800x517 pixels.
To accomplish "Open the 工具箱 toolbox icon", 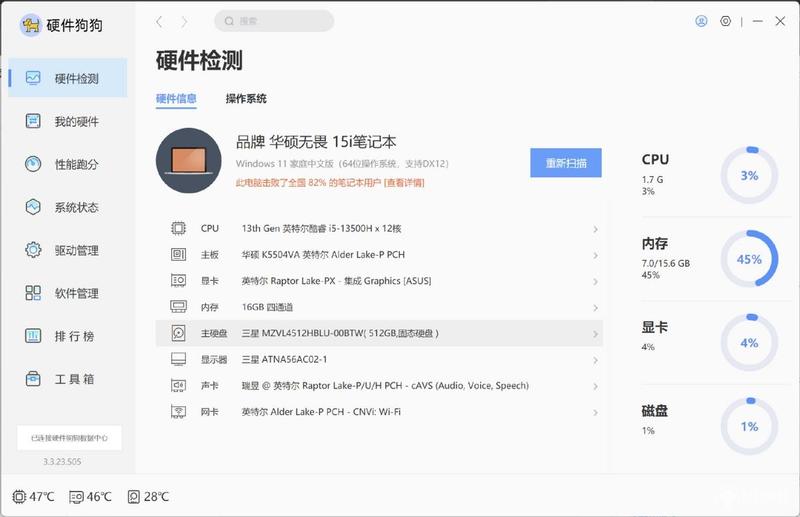I will point(33,379).
